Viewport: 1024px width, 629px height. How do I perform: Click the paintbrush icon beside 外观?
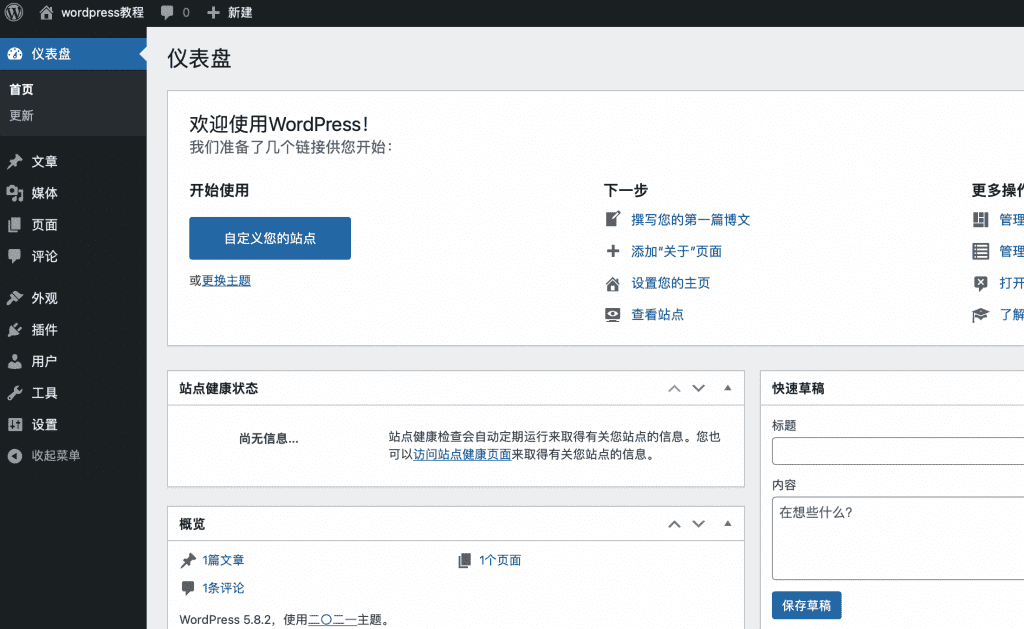tap(15, 298)
